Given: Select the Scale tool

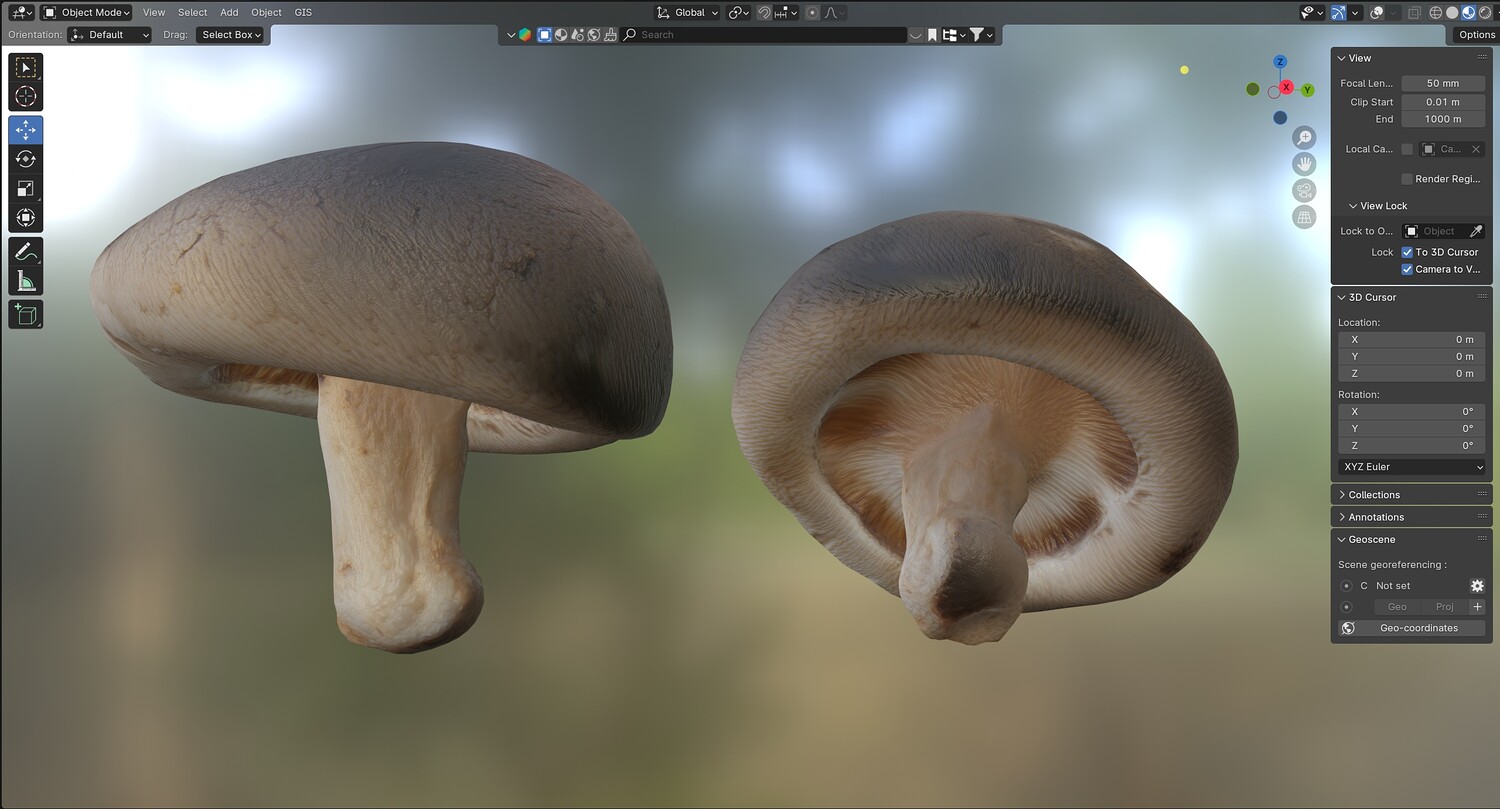Looking at the screenshot, I should [26, 188].
